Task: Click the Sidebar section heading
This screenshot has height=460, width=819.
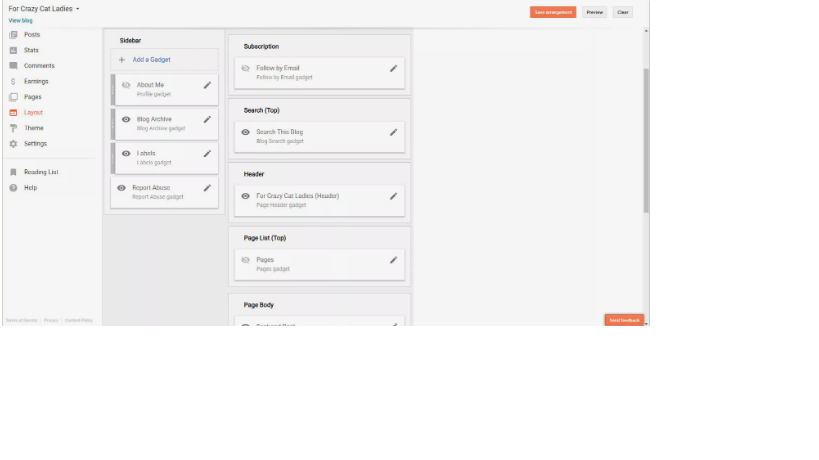Action: (130, 41)
